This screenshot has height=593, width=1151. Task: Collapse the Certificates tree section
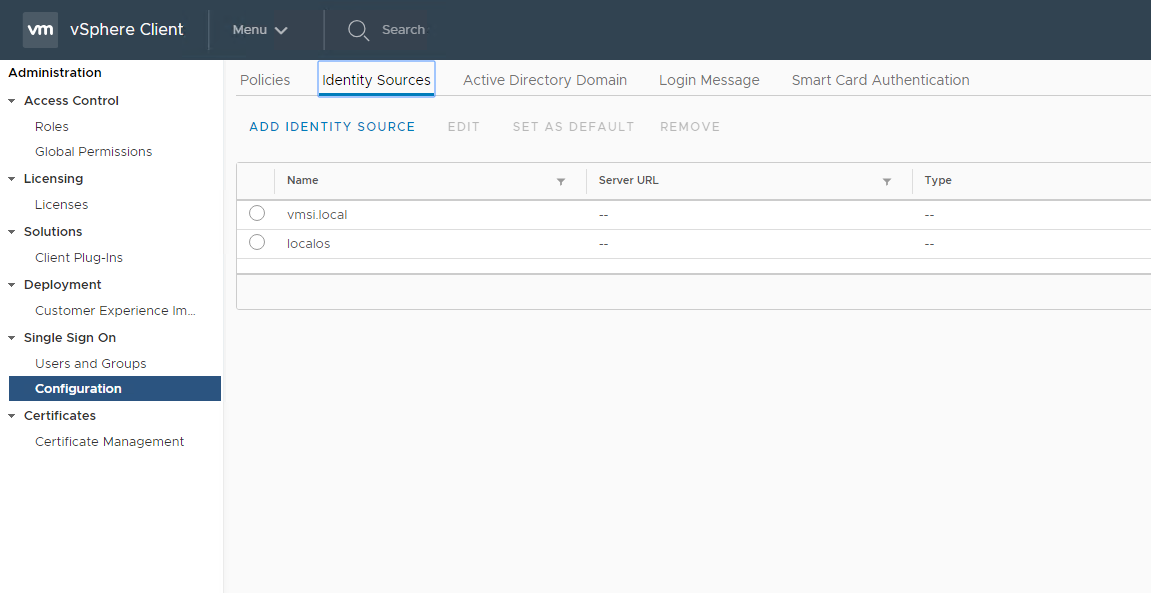pyautogui.click(x=12, y=416)
